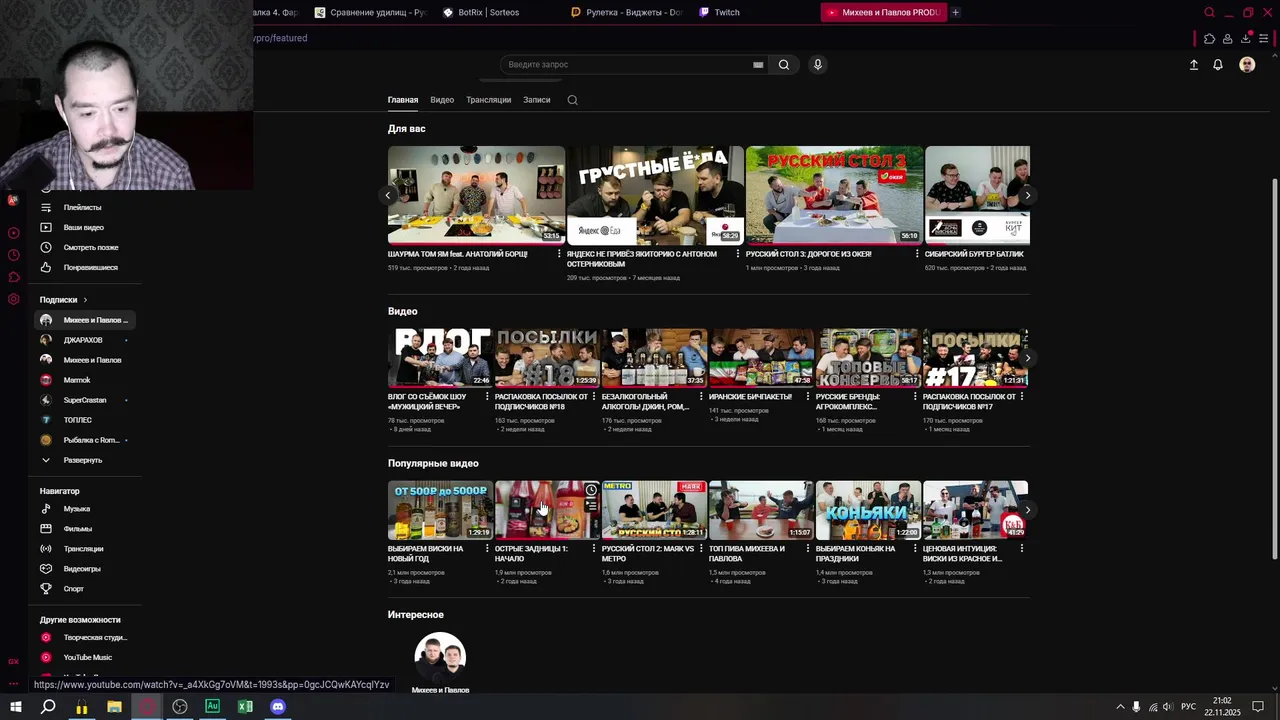Open SuperCrastan subscription channel
The image size is (1280, 720).
pos(85,400)
